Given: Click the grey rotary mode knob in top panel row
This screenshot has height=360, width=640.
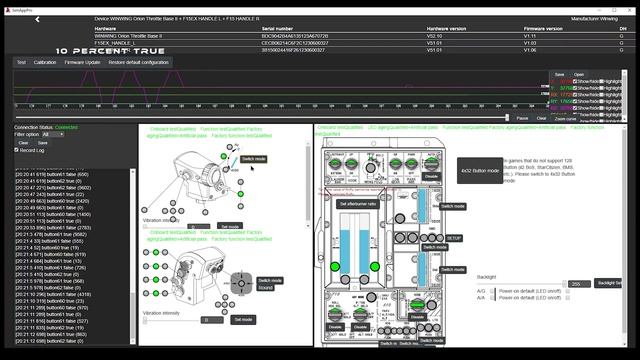Looking at the screenshot, I should (x=370, y=167).
